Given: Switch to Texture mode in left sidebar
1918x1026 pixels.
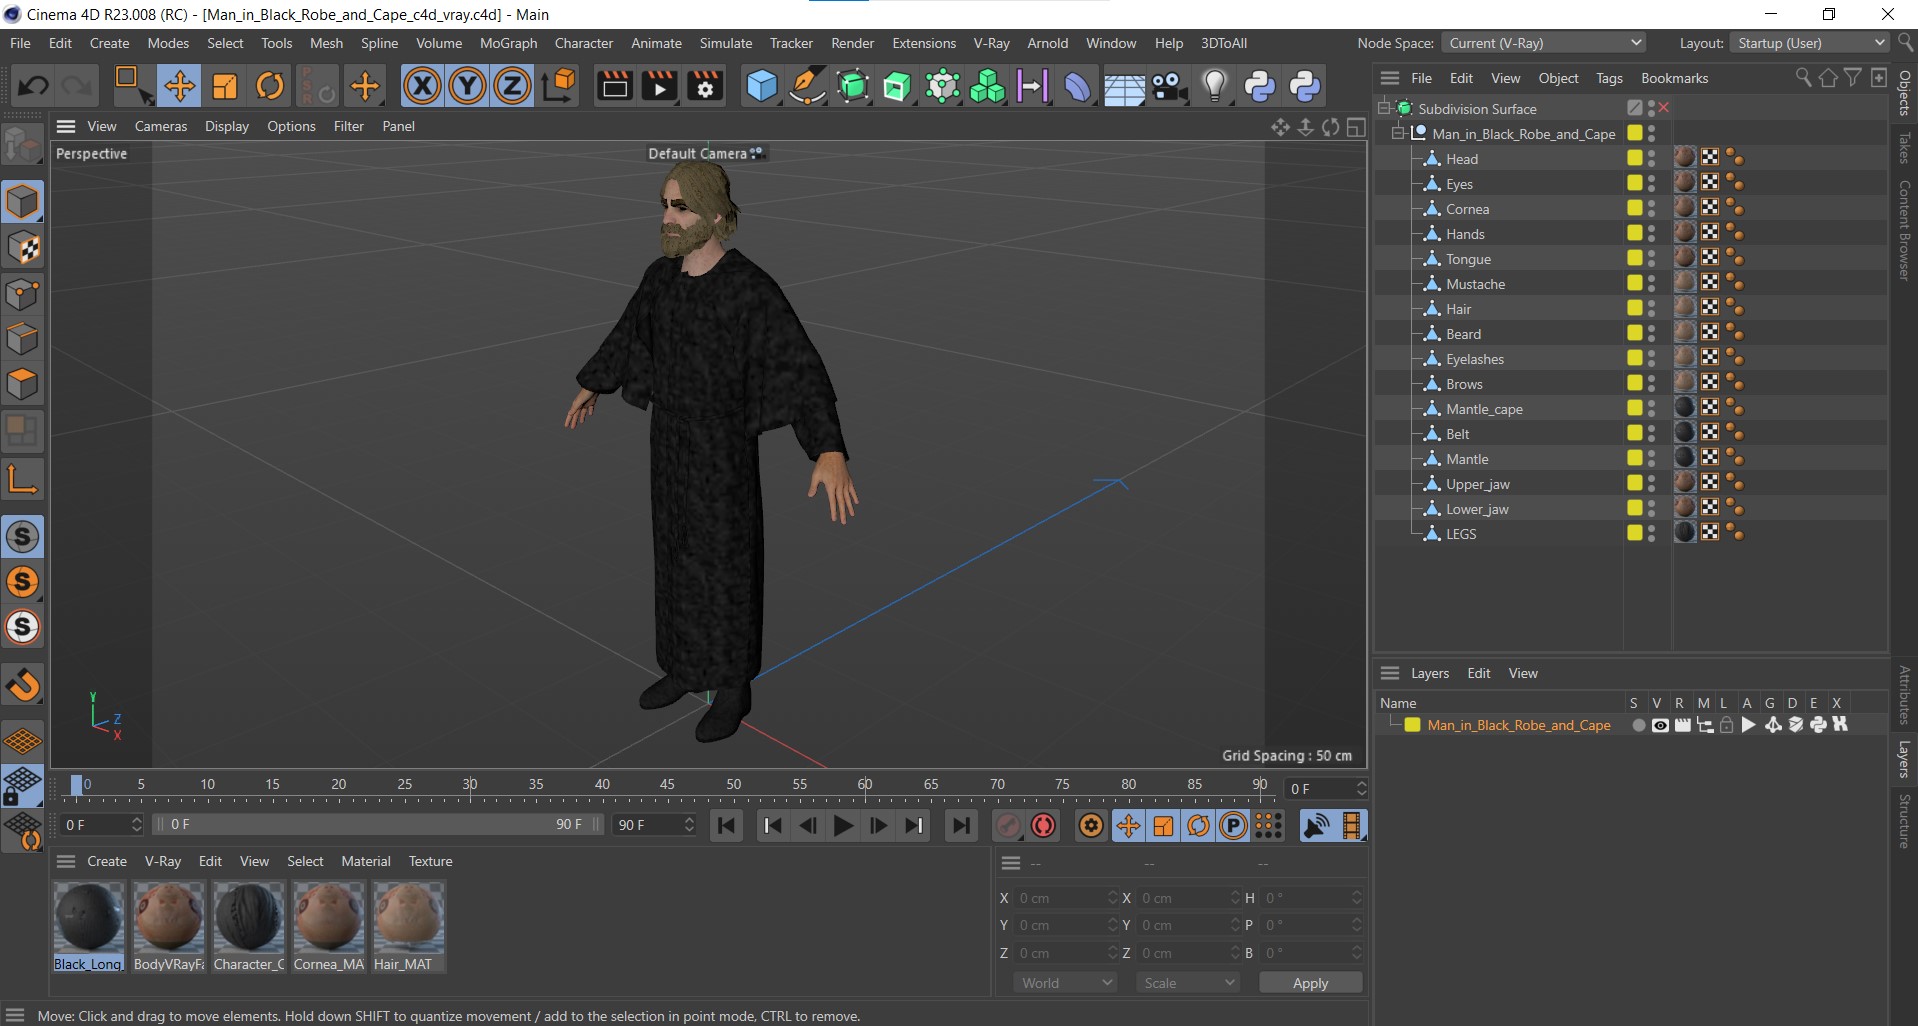Looking at the screenshot, I should [x=22, y=248].
